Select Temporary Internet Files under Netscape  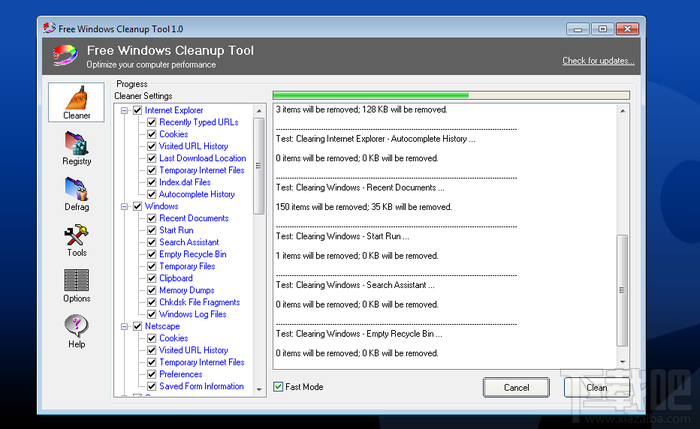[202, 362]
